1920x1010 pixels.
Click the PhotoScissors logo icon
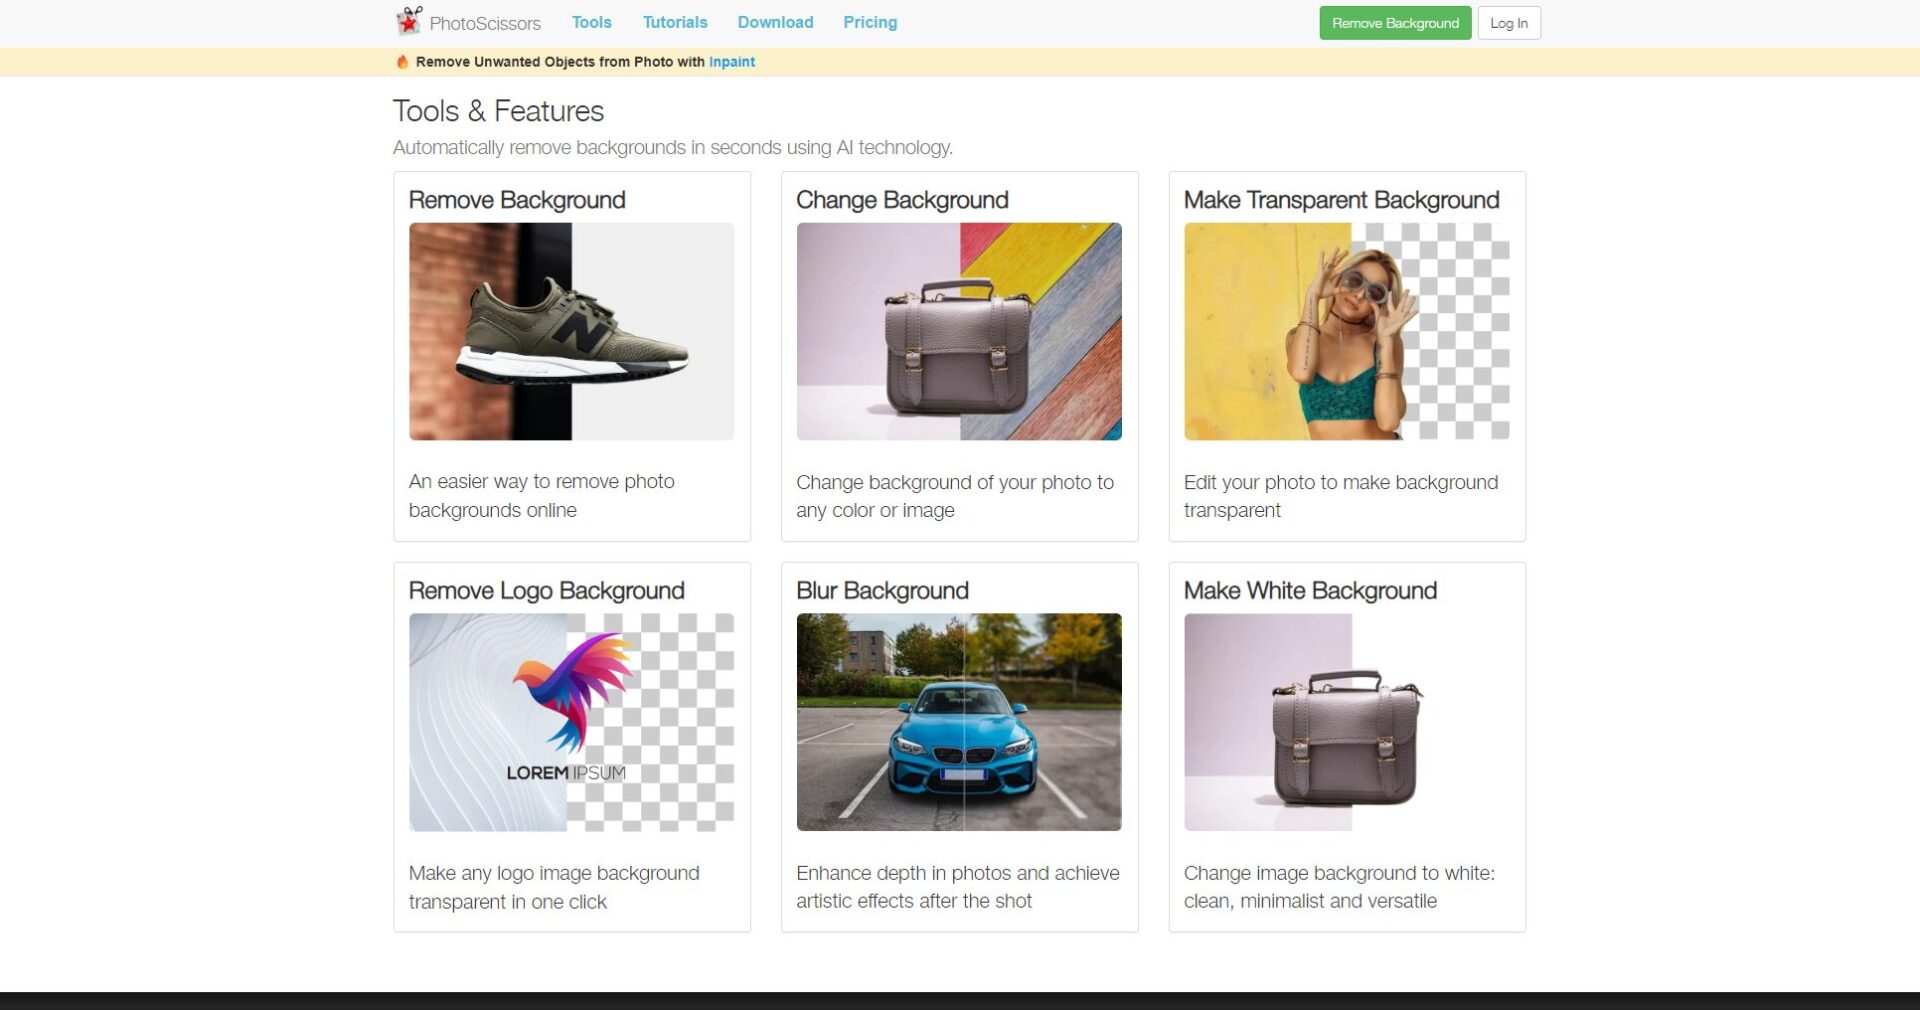408,21
